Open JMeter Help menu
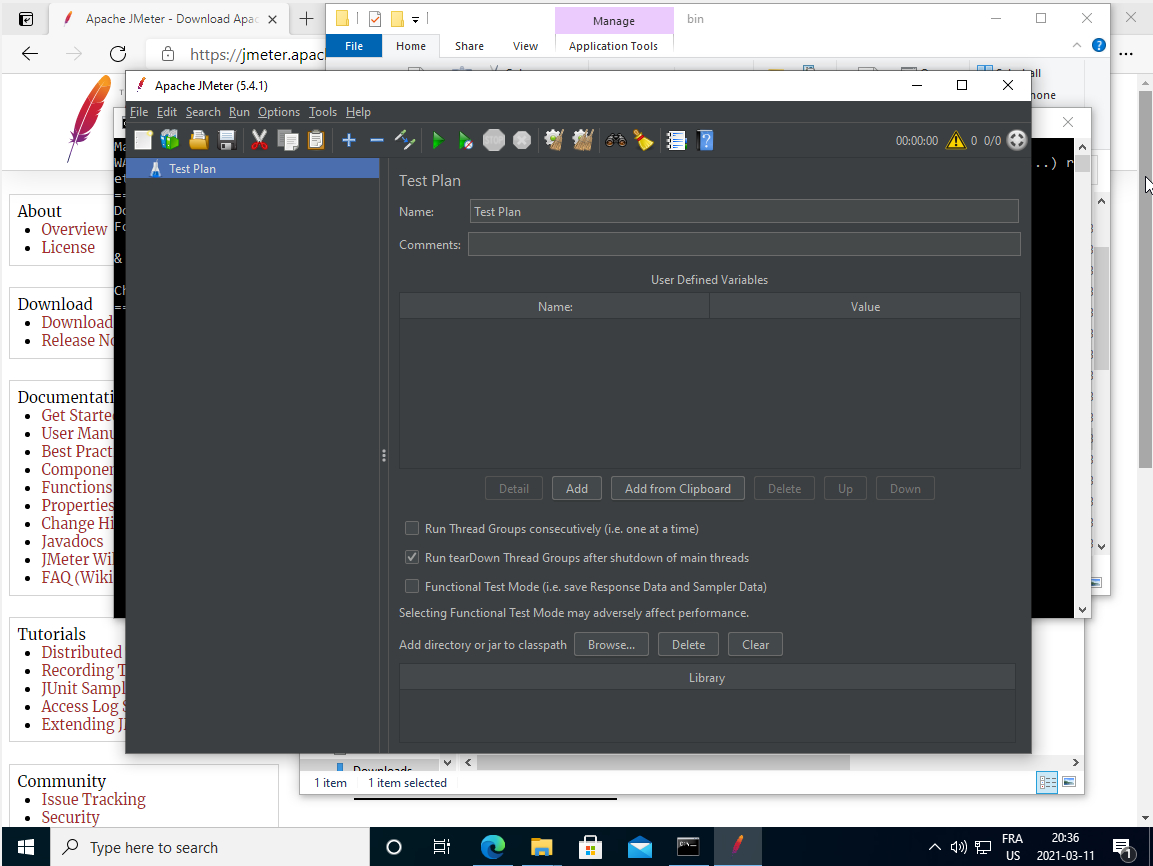The height and width of the screenshot is (866, 1153). click(358, 112)
